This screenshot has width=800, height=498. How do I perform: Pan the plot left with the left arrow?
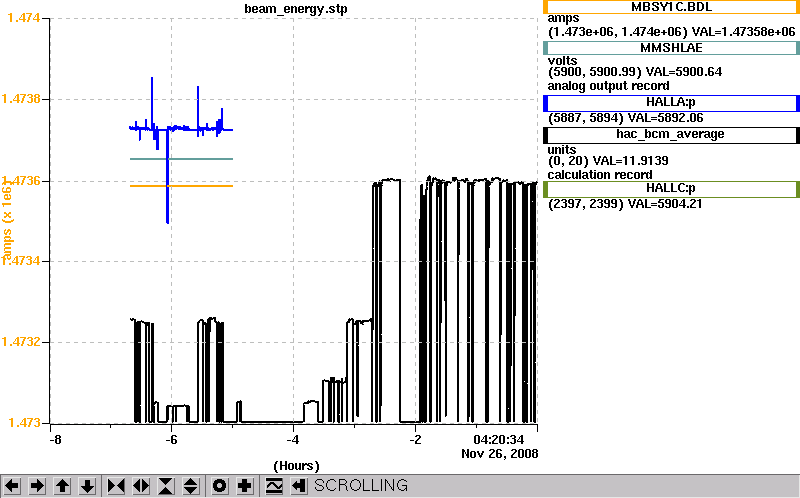tap(12, 486)
